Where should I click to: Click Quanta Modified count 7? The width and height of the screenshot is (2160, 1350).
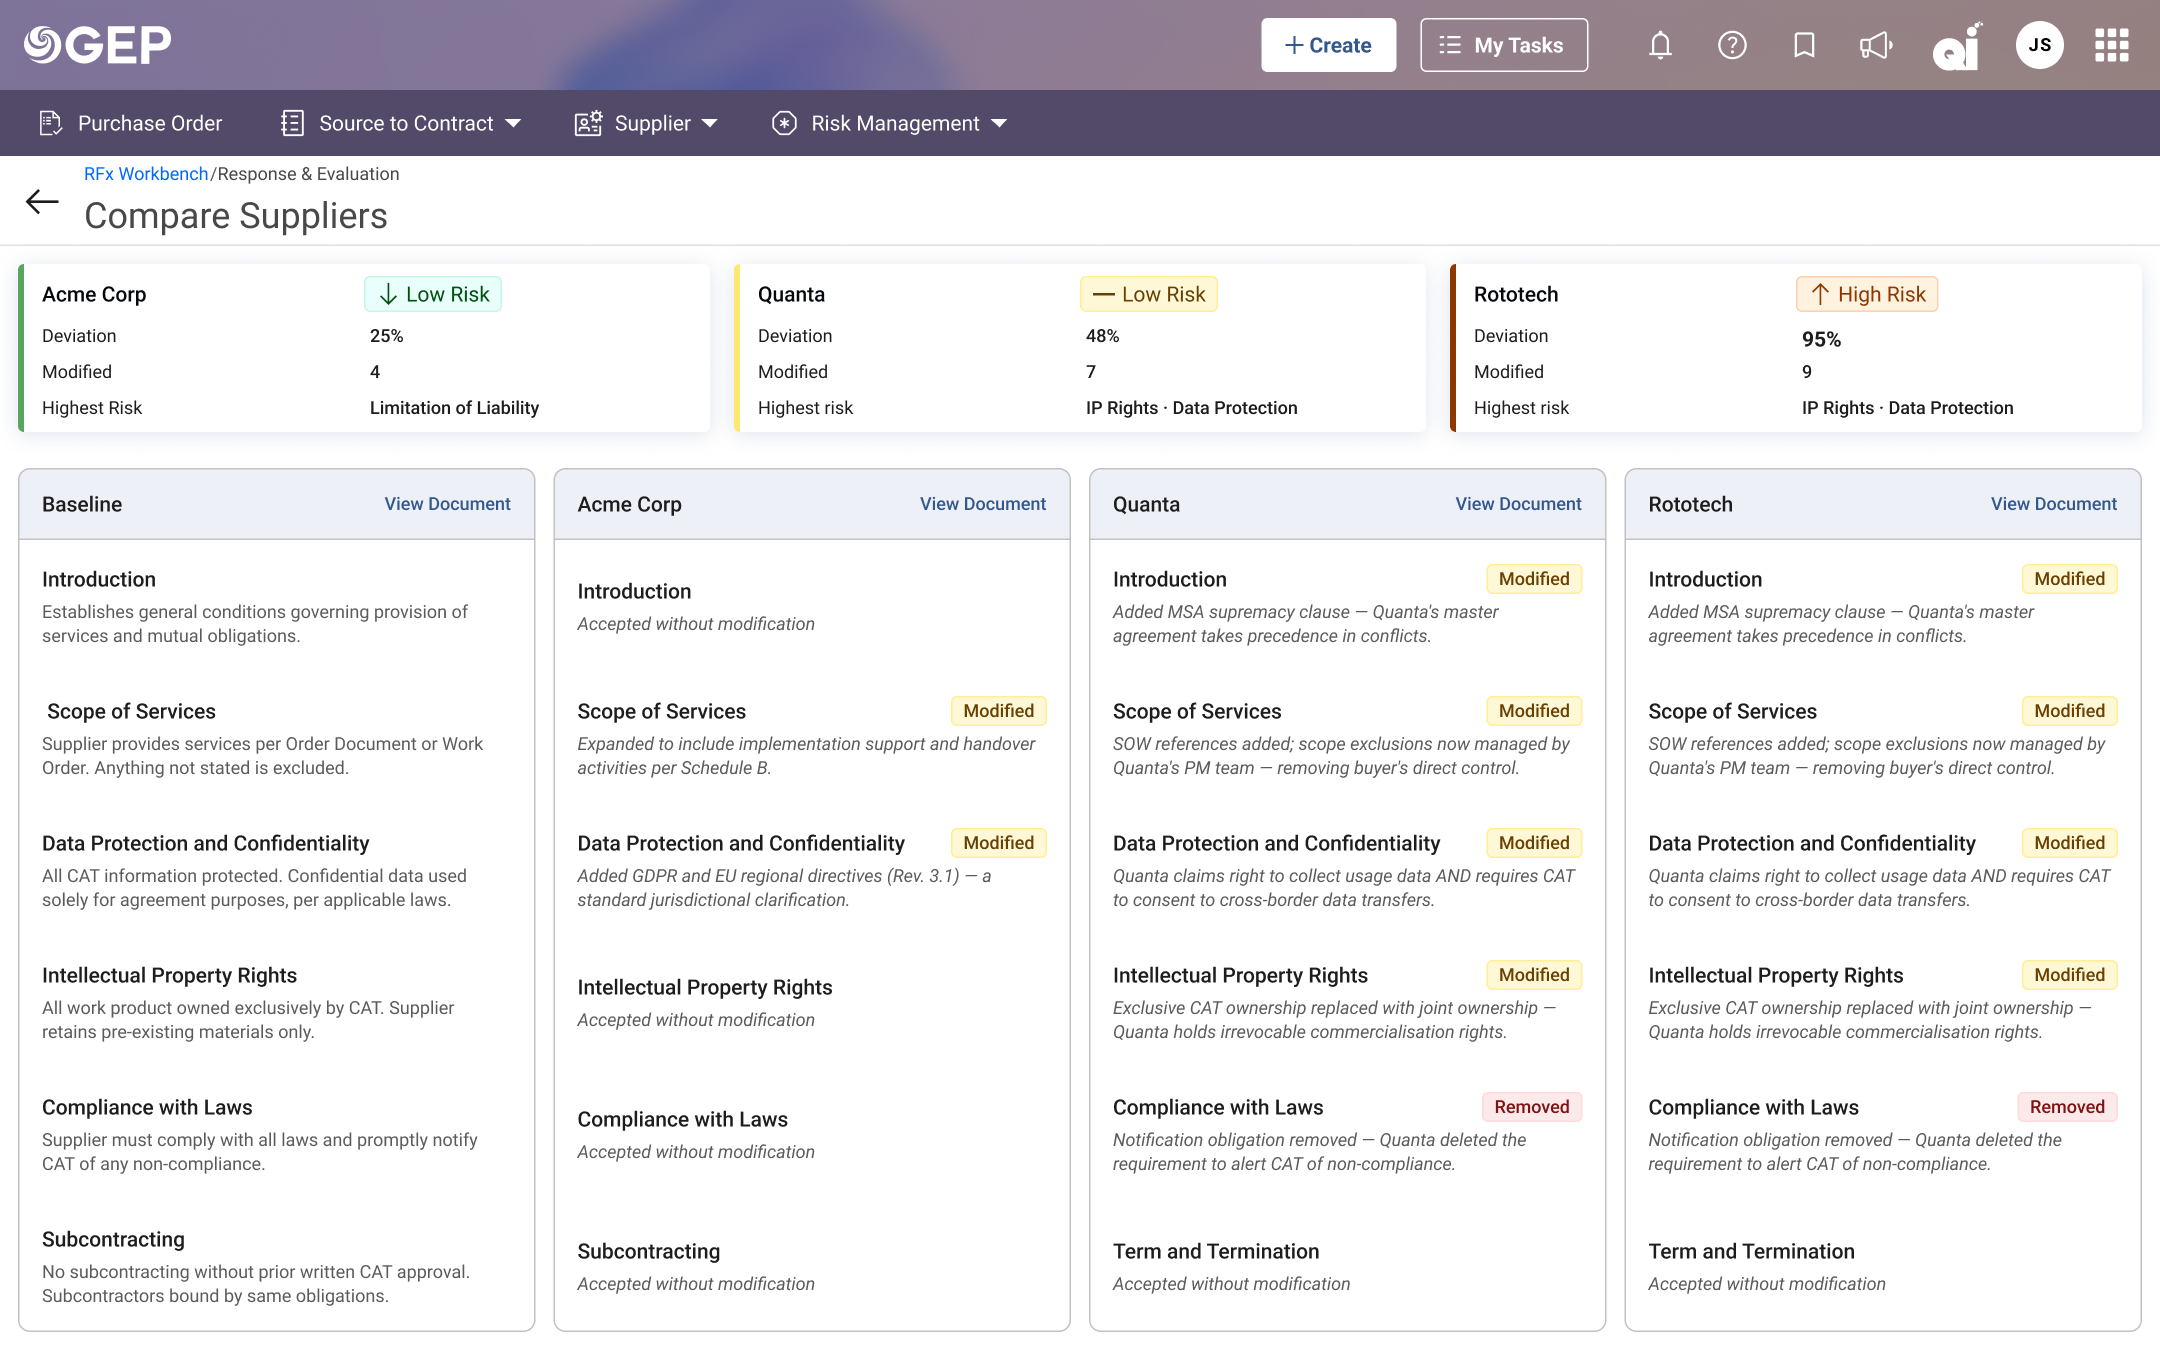pos(1091,372)
